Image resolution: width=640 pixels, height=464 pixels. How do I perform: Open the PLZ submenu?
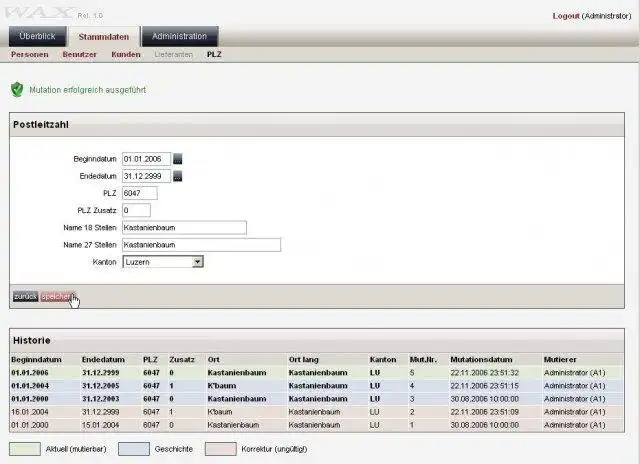[214, 55]
